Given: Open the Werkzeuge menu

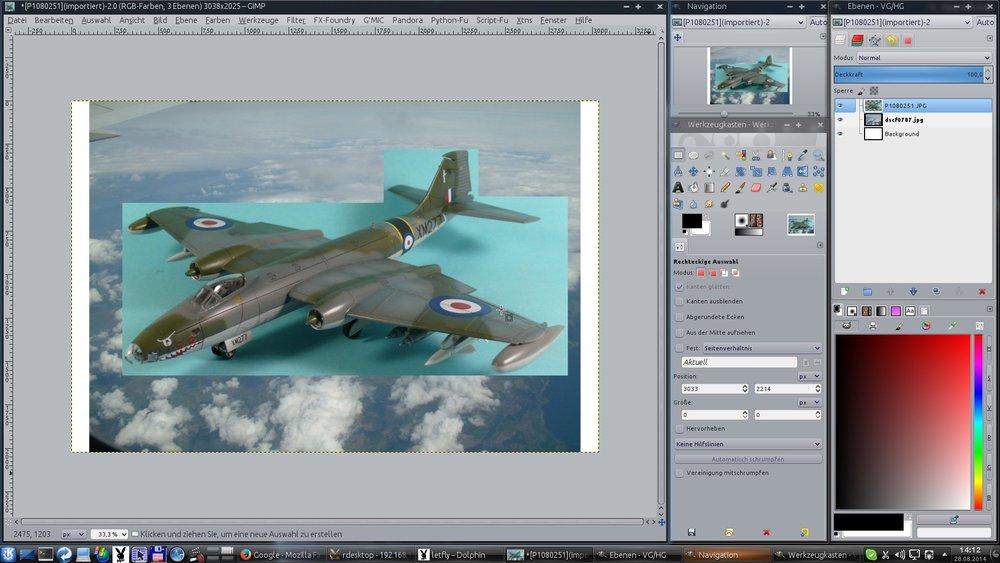Looking at the screenshot, I should click(258, 20).
